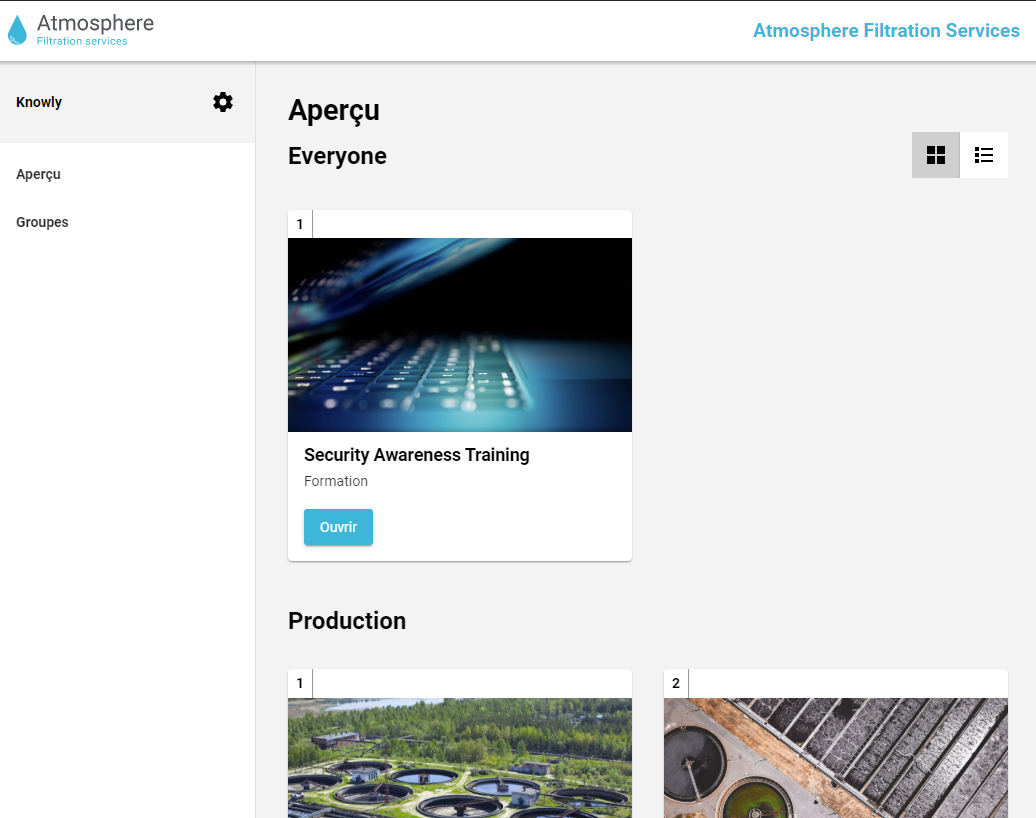Switch to grid view

936,155
